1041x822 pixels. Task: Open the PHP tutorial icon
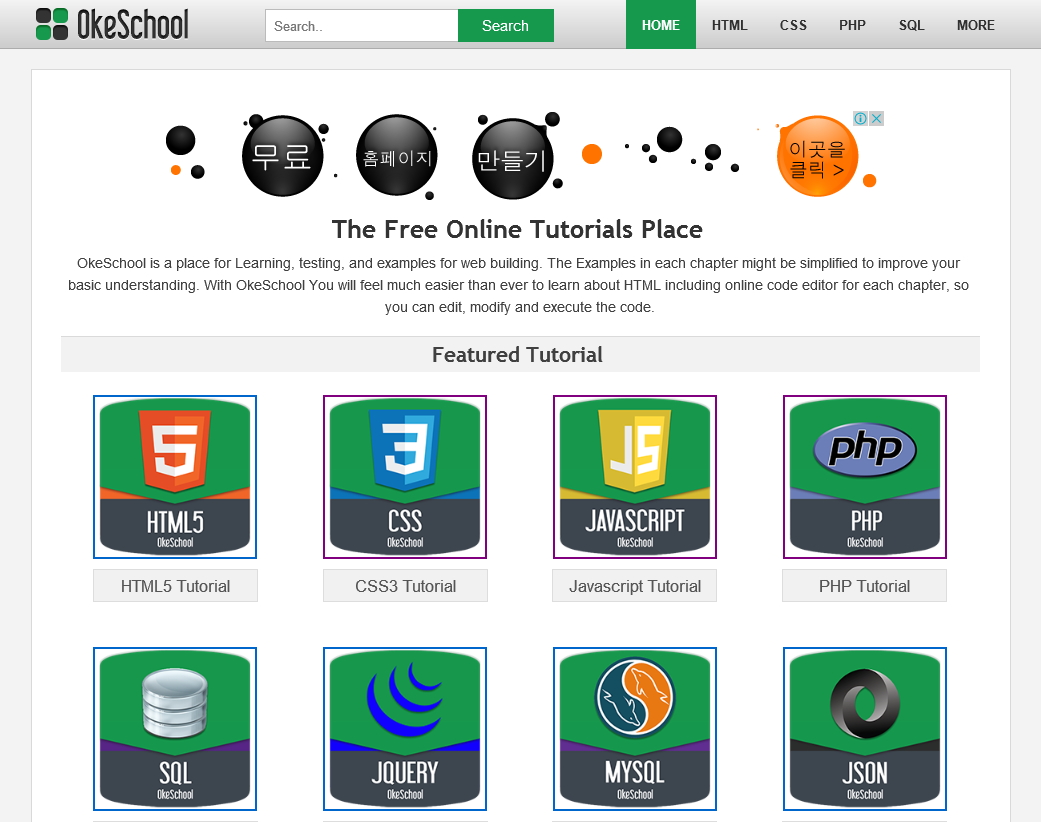[x=865, y=477]
